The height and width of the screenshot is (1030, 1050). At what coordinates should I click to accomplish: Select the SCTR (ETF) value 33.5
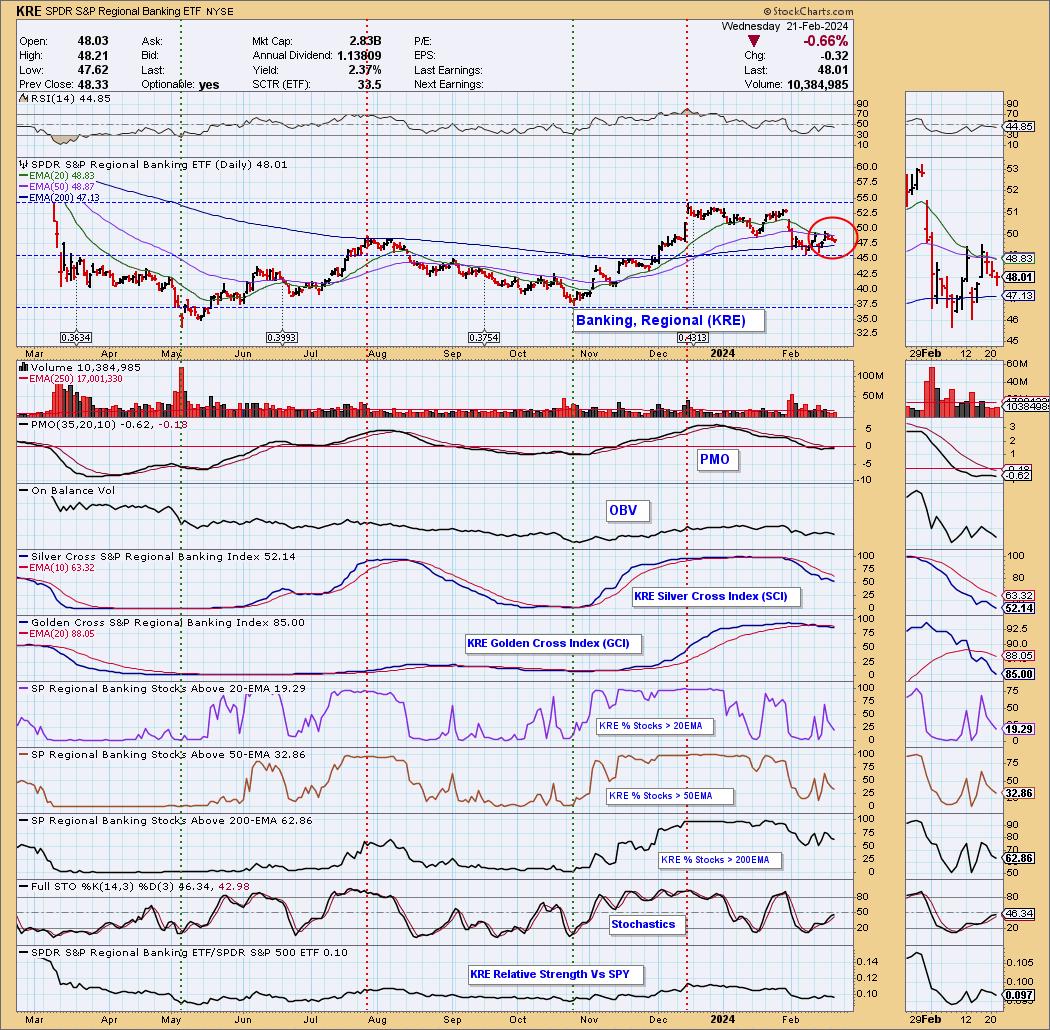point(369,84)
